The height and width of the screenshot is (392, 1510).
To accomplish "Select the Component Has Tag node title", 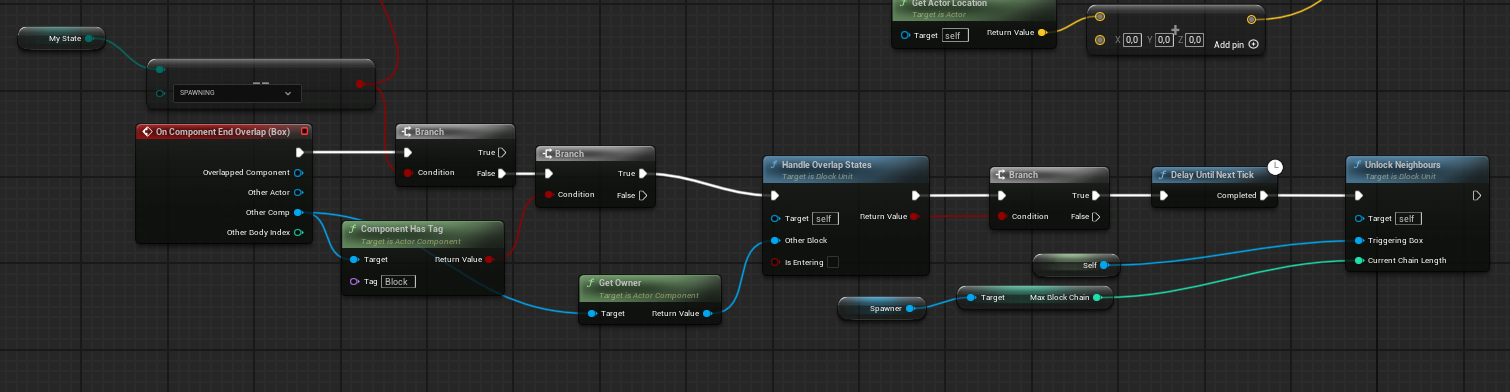I will pyautogui.click(x=401, y=229).
